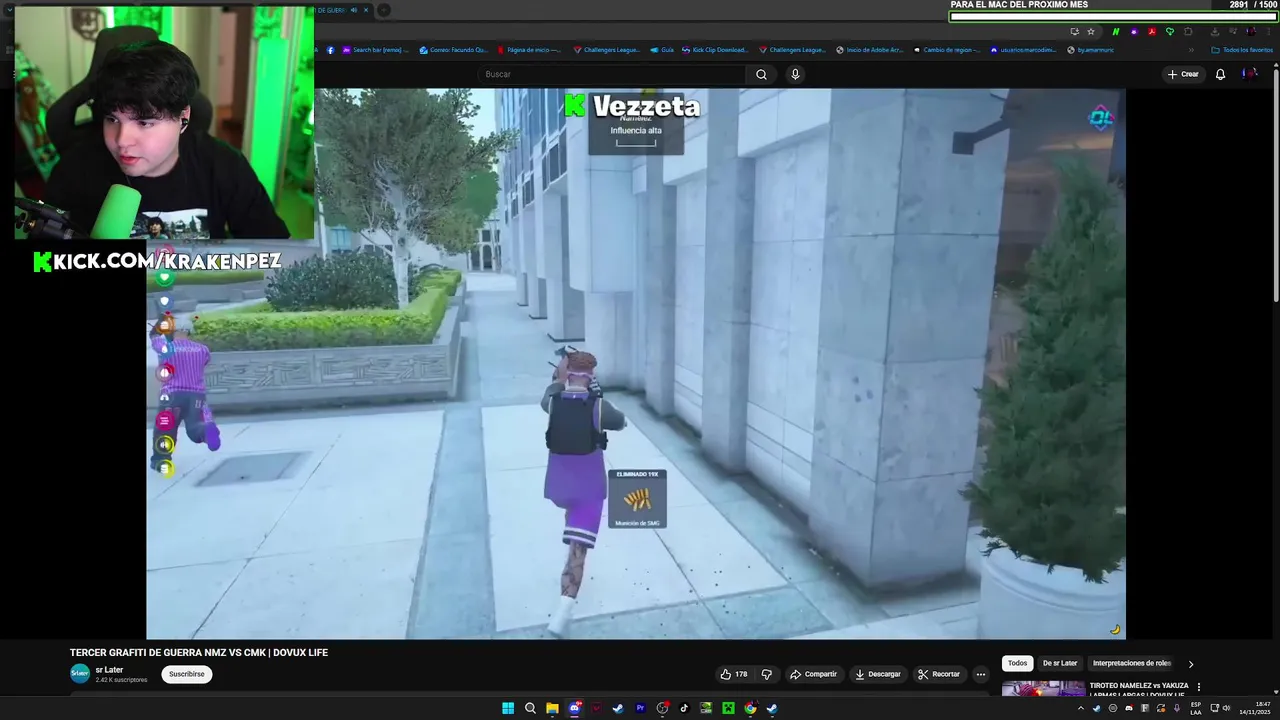Click the Suscribirse button
1280x720 pixels.
coord(186,674)
